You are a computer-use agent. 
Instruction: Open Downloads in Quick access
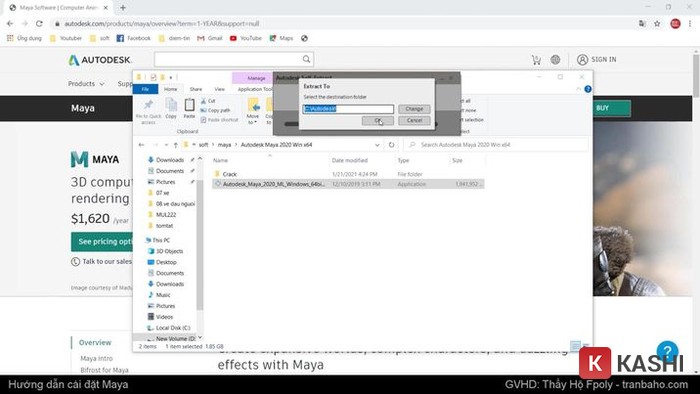pyautogui.click(x=170, y=160)
